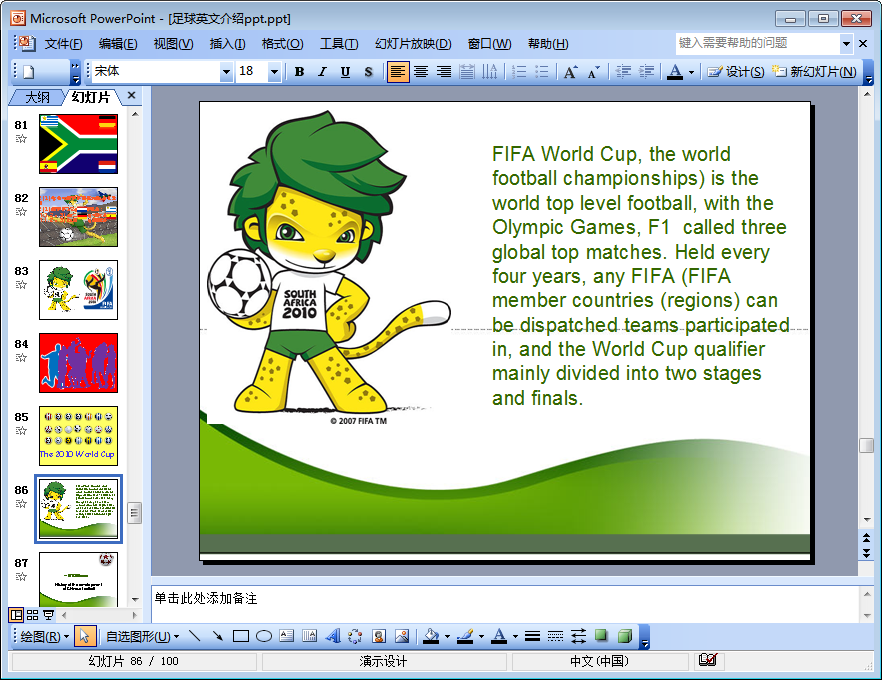Open the 绘图(R) drawing menu

[44, 637]
